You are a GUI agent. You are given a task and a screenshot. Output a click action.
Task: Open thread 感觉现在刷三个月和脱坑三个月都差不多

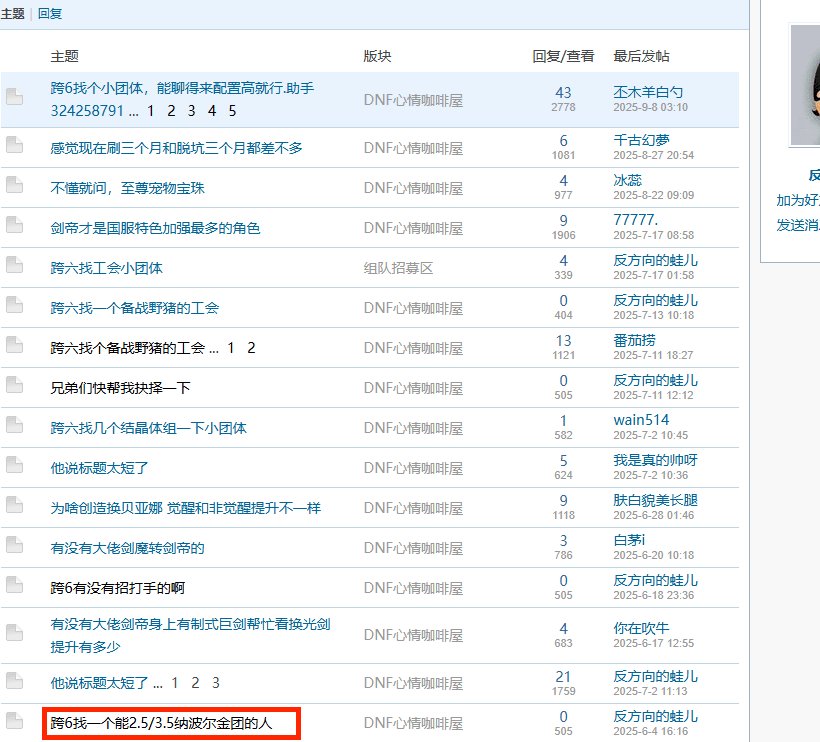[x=176, y=148]
